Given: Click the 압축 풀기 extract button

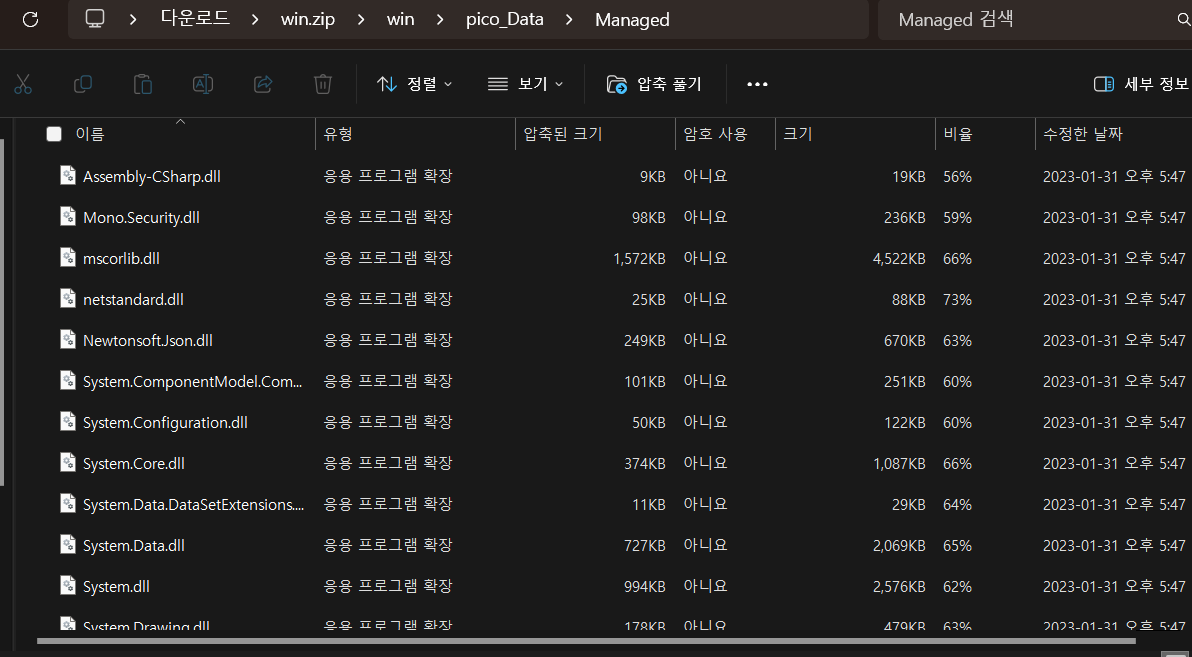Looking at the screenshot, I should point(654,84).
